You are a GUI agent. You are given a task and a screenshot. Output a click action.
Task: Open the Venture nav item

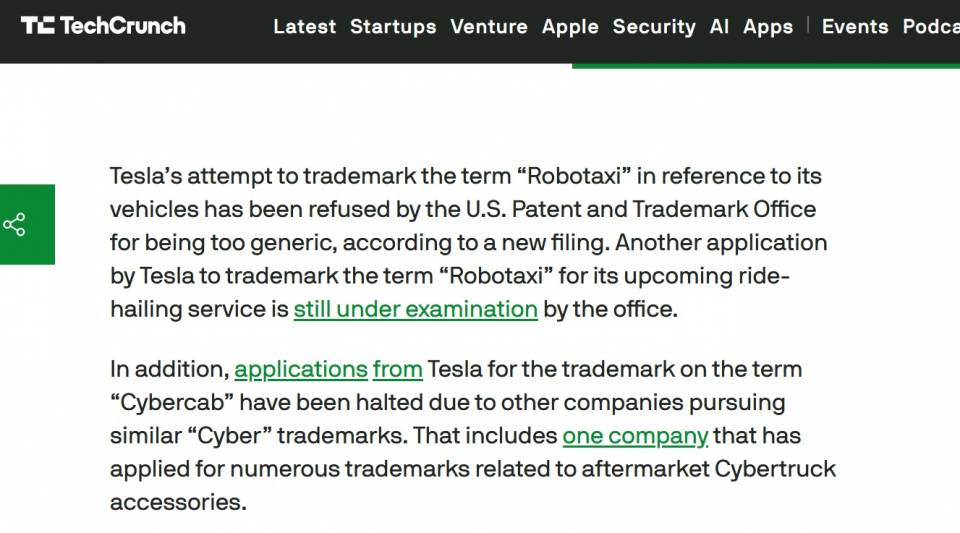[x=489, y=26]
